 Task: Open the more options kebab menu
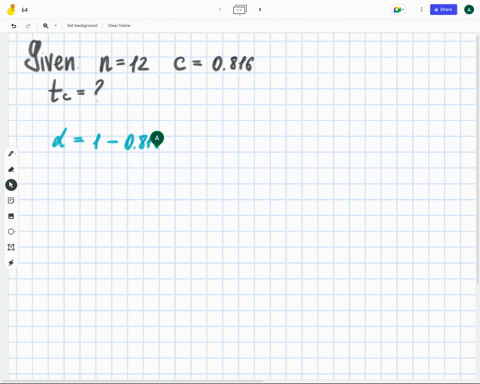(x=421, y=10)
